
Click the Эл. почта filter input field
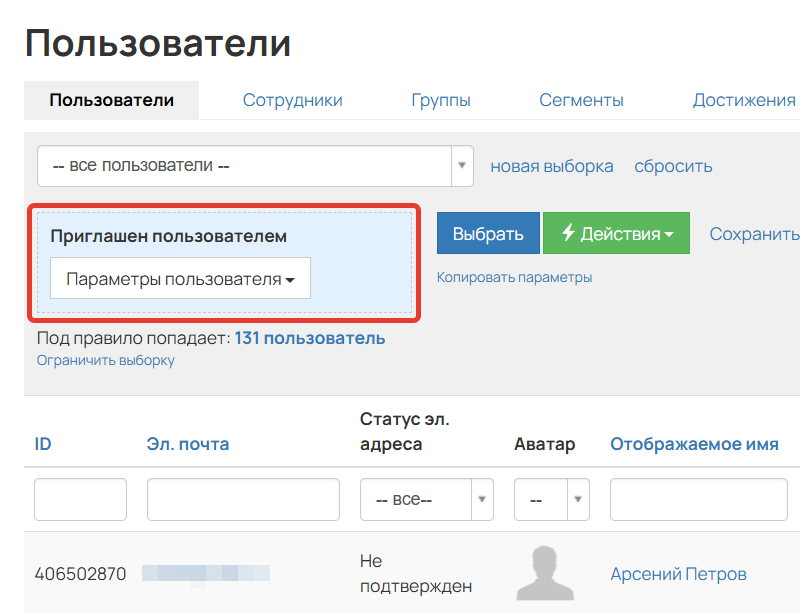pyautogui.click(x=241, y=499)
